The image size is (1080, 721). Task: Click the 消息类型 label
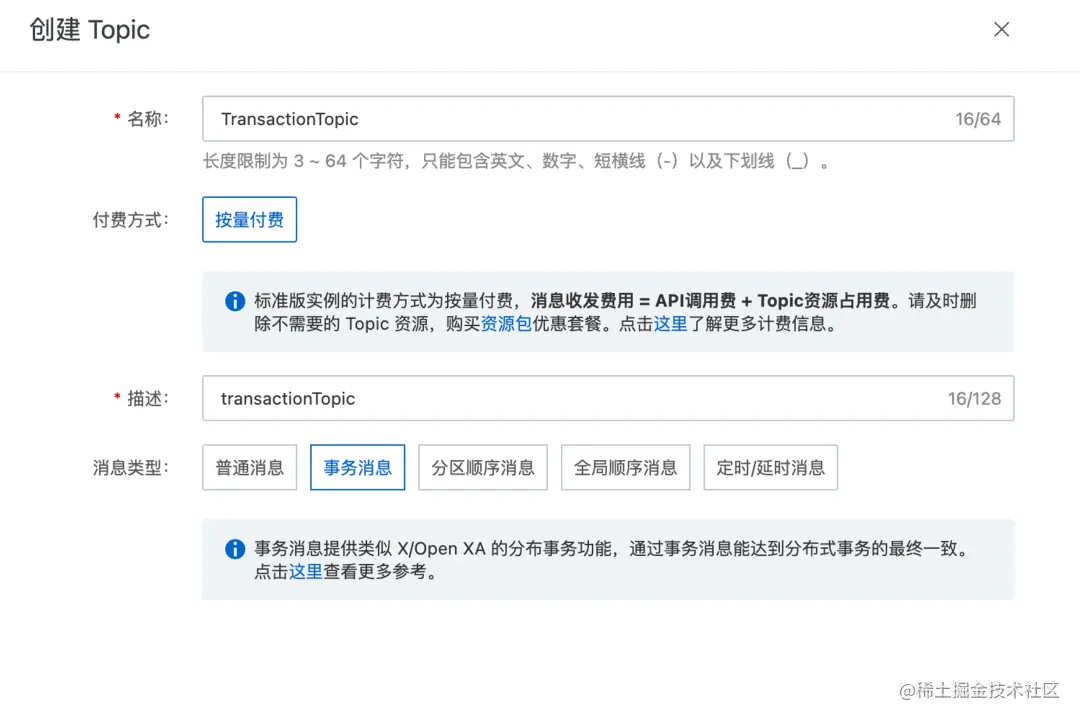[x=131, y=468]
